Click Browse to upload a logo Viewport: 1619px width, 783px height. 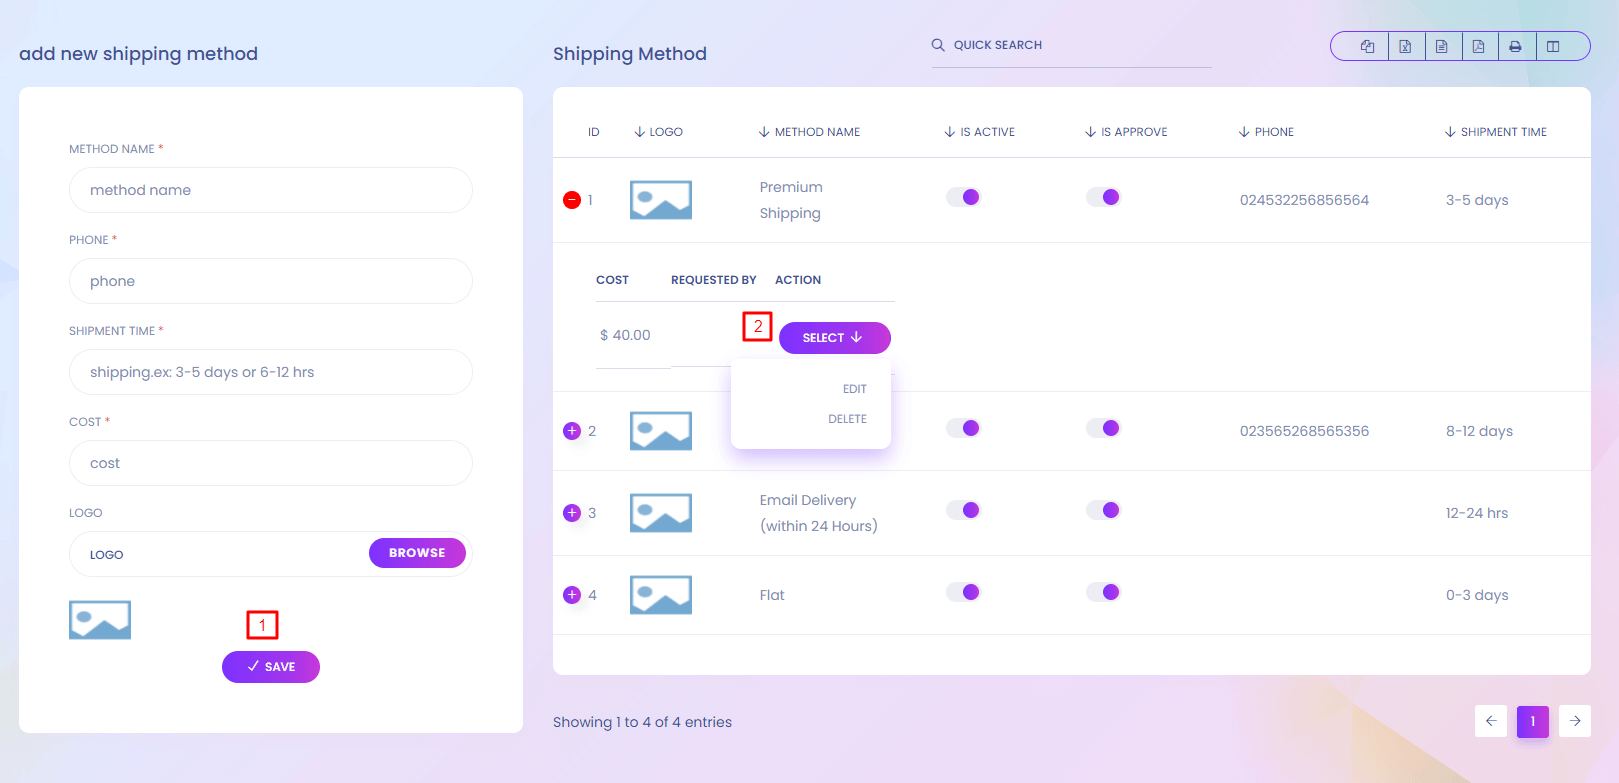417,553
